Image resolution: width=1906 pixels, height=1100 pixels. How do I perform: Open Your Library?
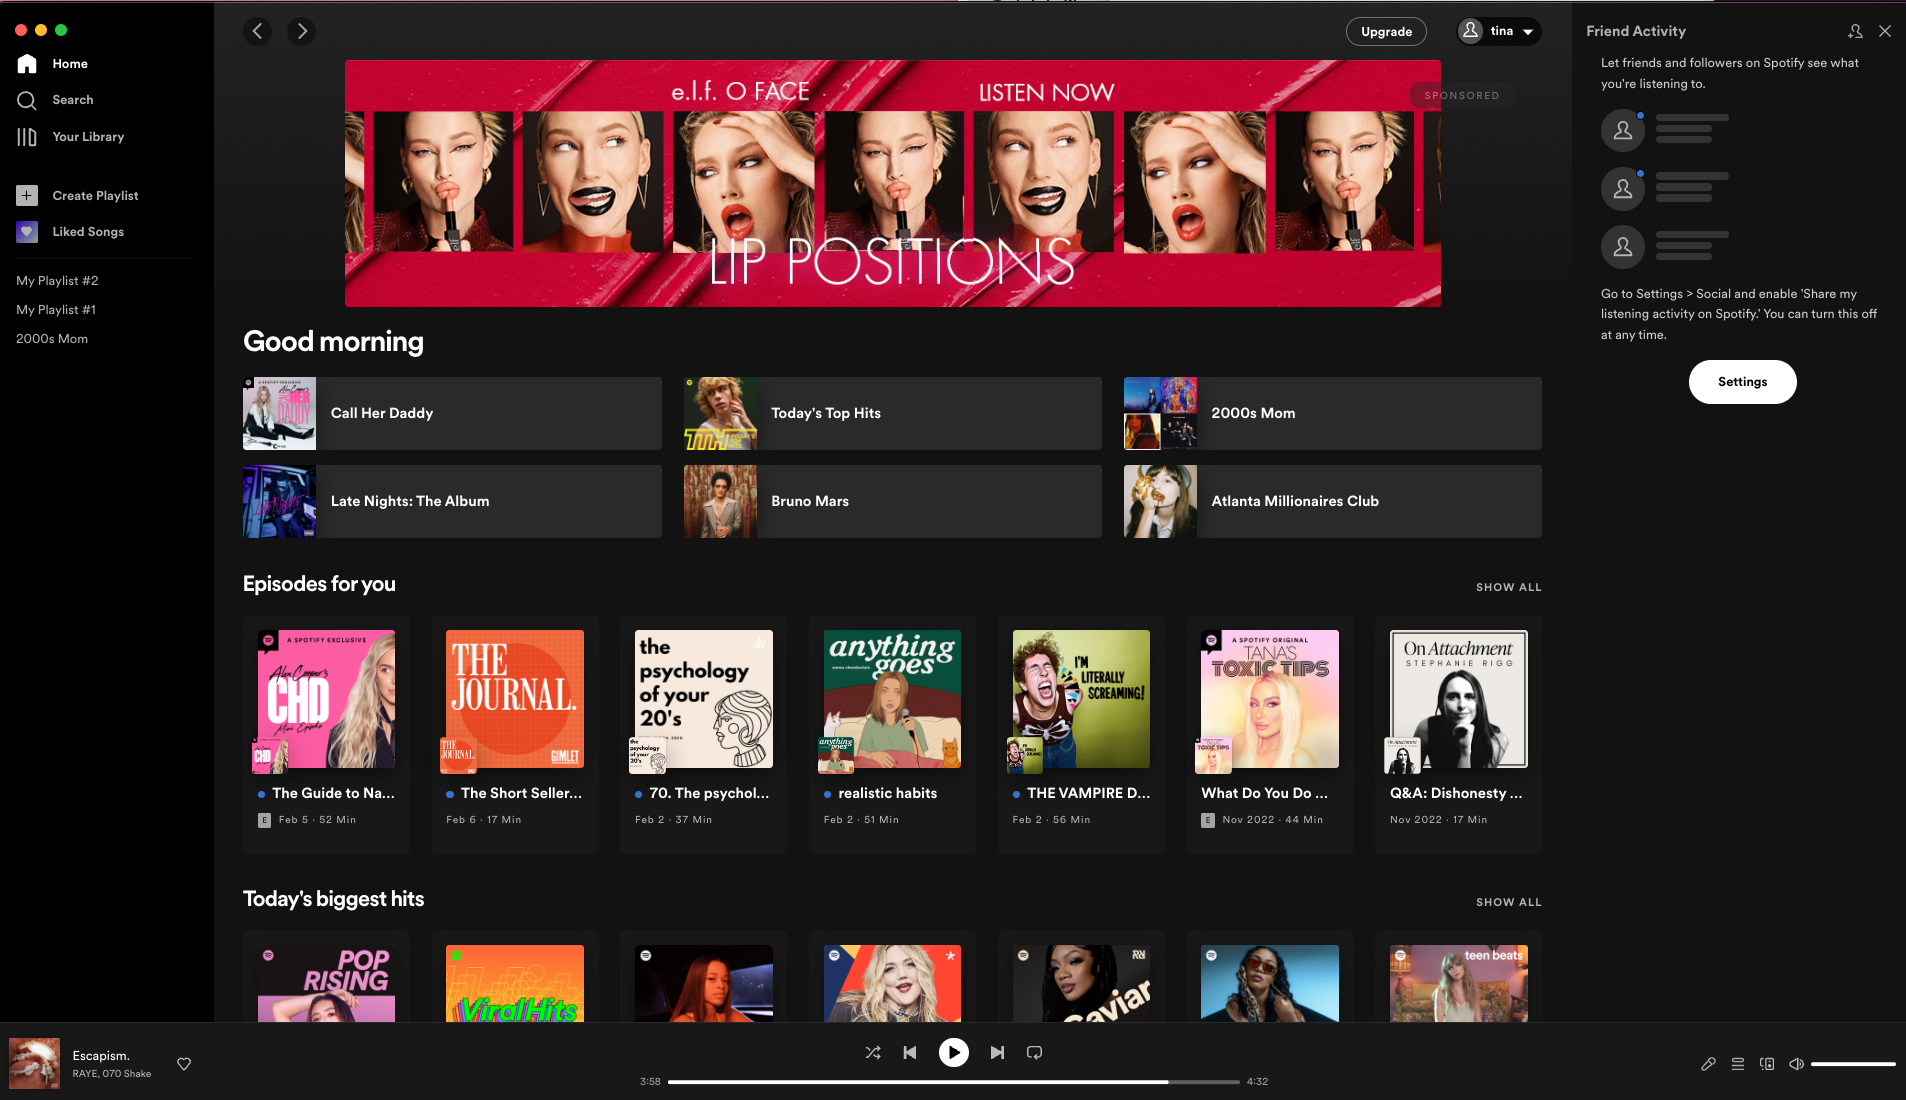pos(70,137)
